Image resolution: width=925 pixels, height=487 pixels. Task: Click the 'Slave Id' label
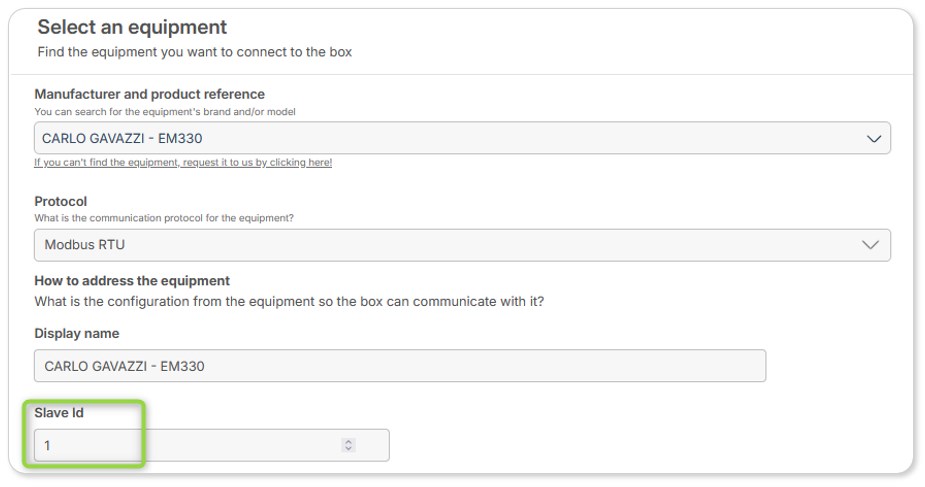tap(59, 413)
